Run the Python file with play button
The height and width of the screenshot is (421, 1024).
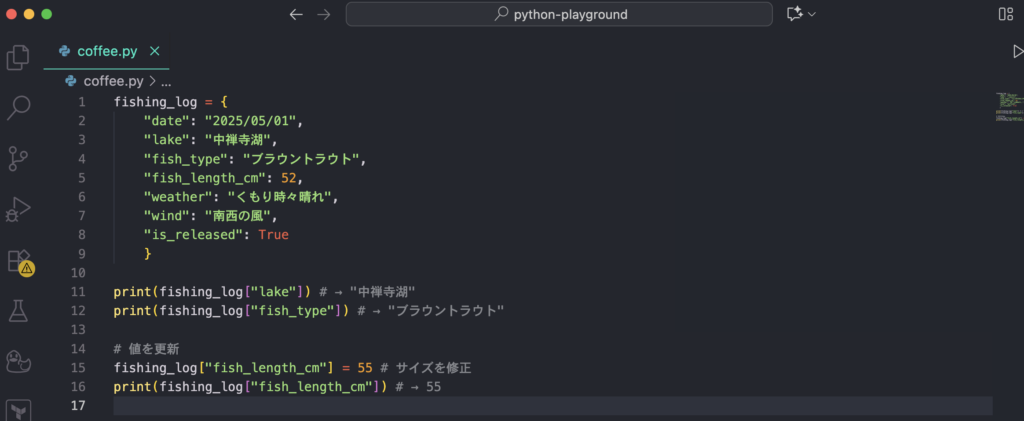point(1018,51)
